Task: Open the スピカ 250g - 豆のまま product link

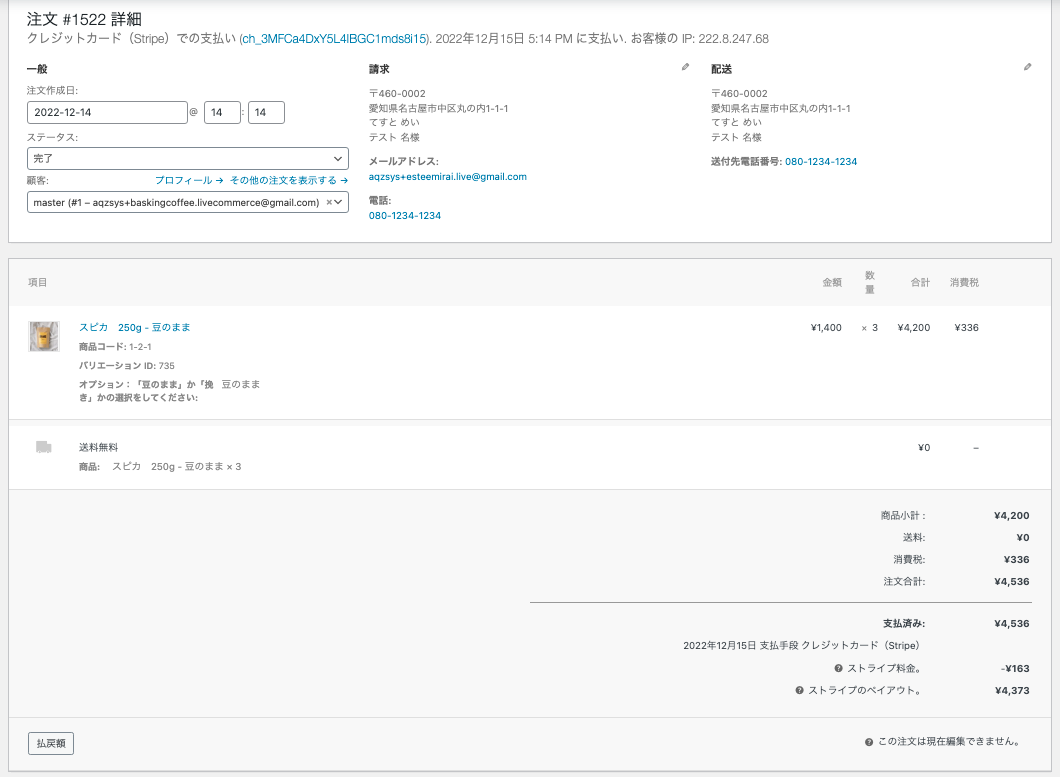Action: [134, 328]
